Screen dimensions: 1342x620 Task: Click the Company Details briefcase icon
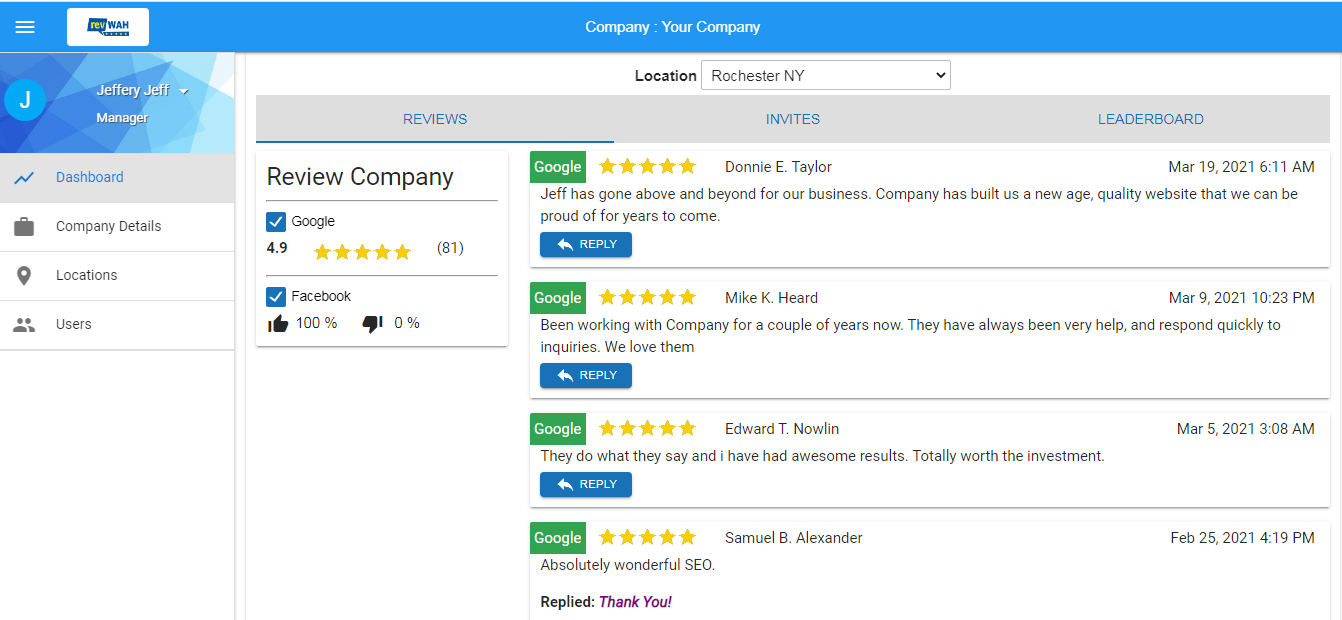[x=25, y=227]
